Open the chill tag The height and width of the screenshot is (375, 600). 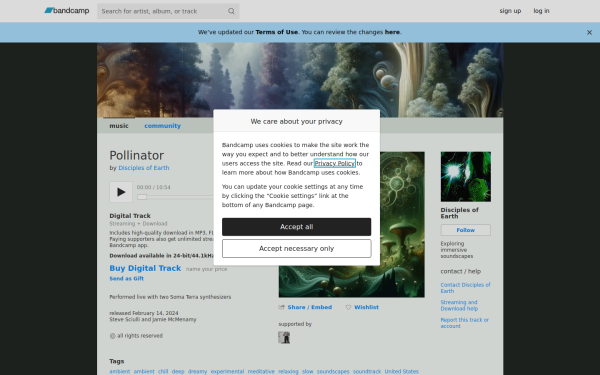[x=163, y=372]
